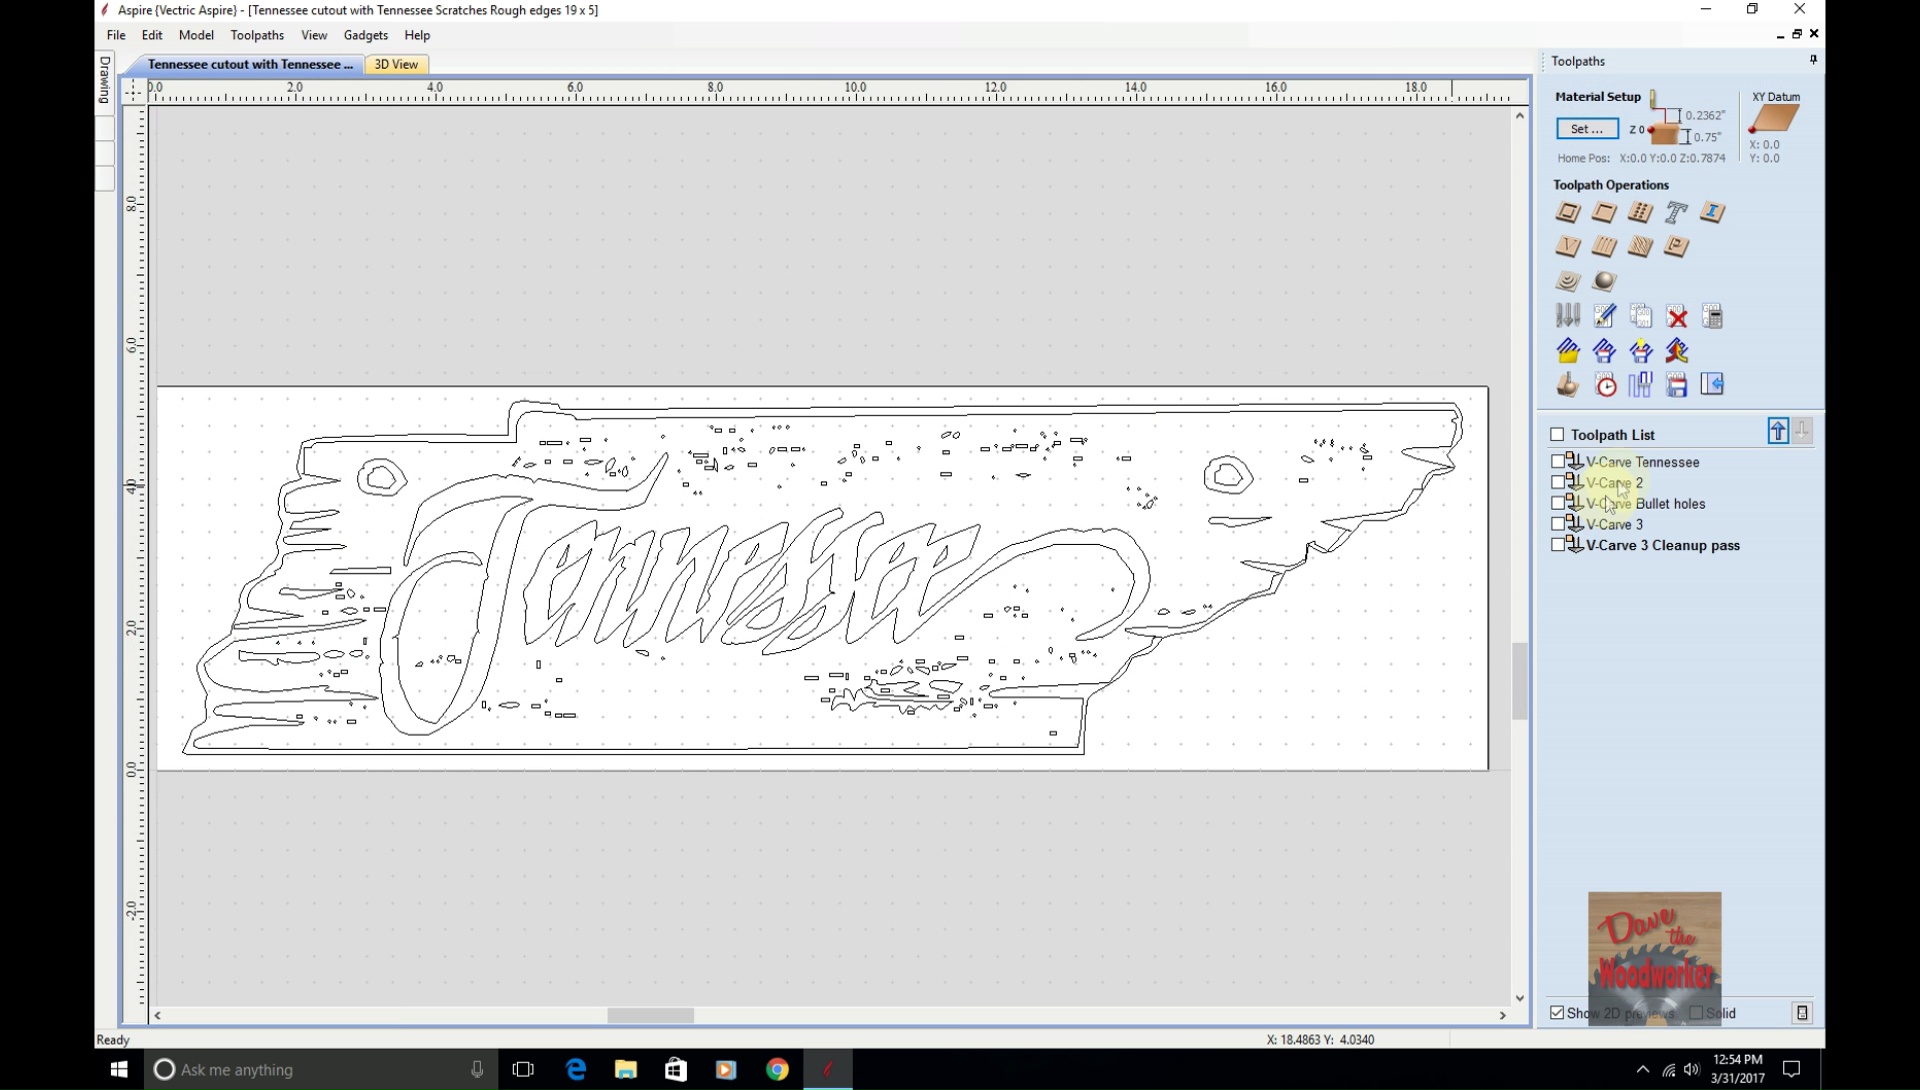Open the Toolpath Tiling tool
The height and width of the screenshot is (1090, 1920).
coord(1640,385)
